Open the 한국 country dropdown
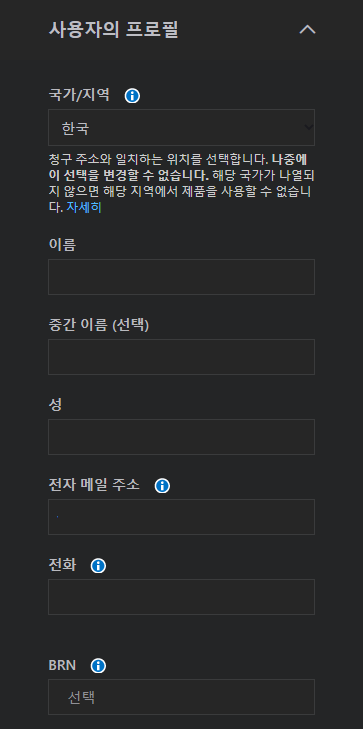This screenshot has width=363, height=729. point(181,128)
